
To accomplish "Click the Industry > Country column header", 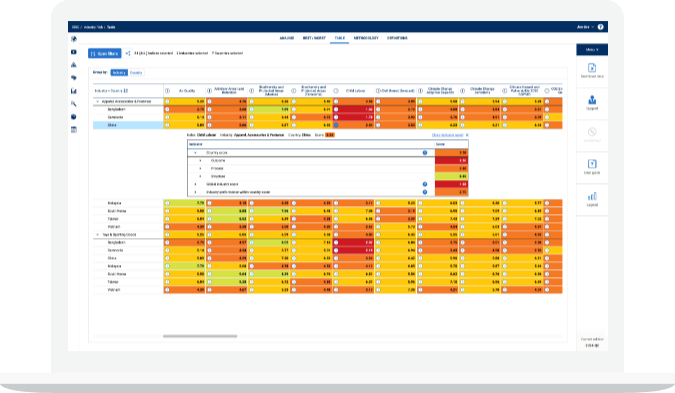I will [x=108, y=91].
